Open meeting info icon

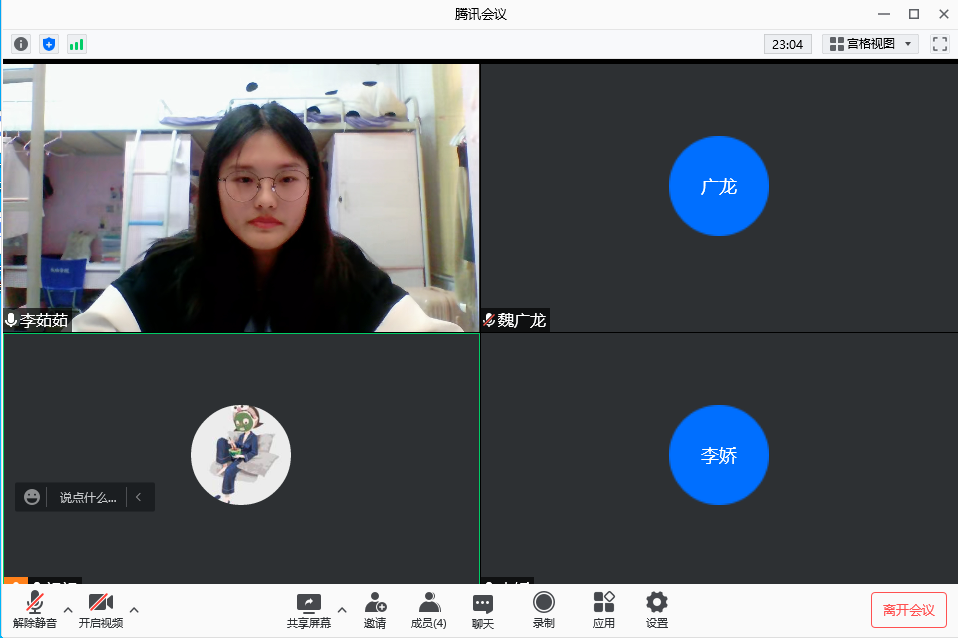tap(20, 44)
